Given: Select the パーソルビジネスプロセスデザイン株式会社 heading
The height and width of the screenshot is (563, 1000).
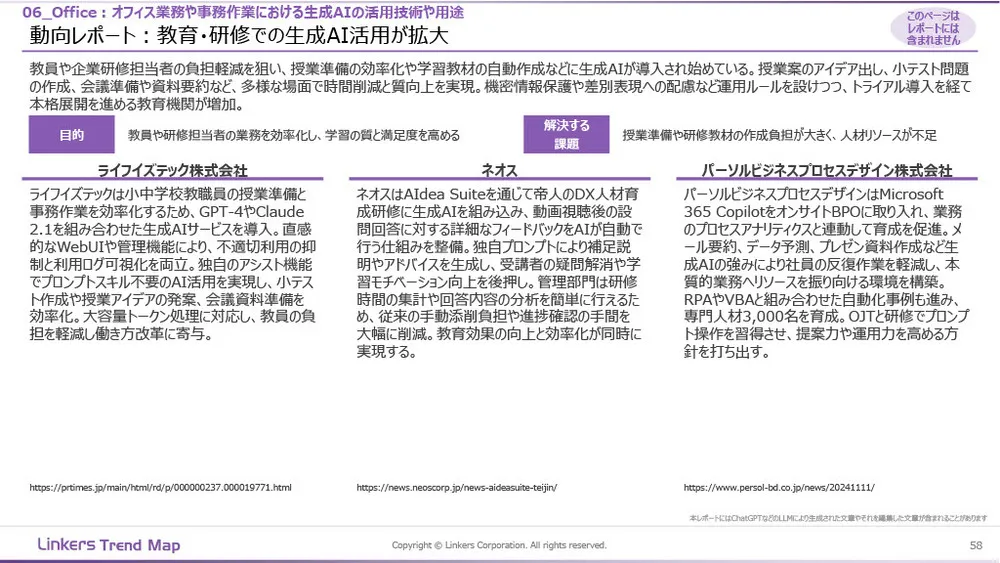Looking at the screenshot, I should point(827,170).
